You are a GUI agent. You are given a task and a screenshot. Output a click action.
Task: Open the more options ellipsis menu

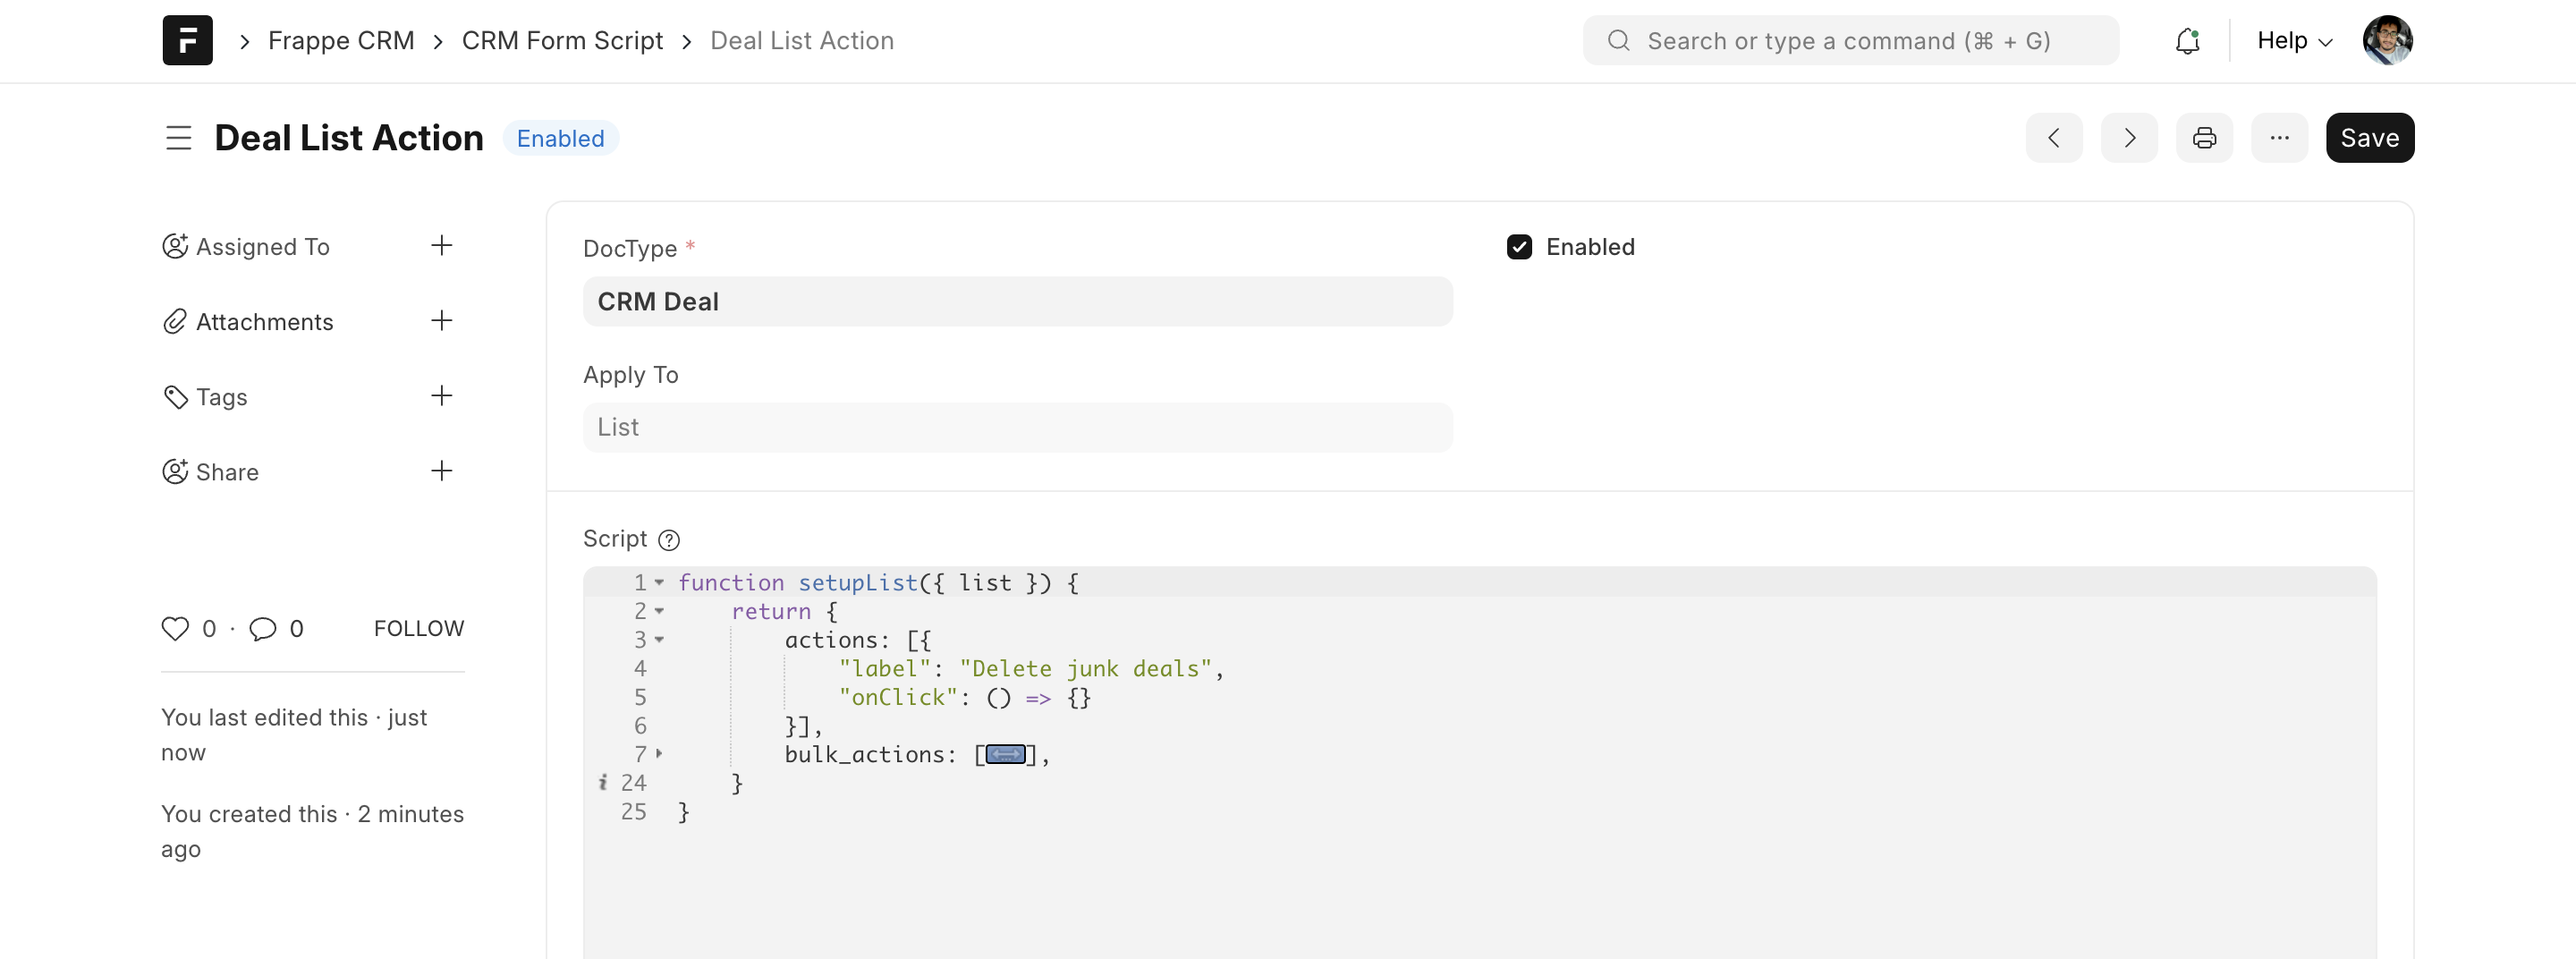(x=2279, y=138)
